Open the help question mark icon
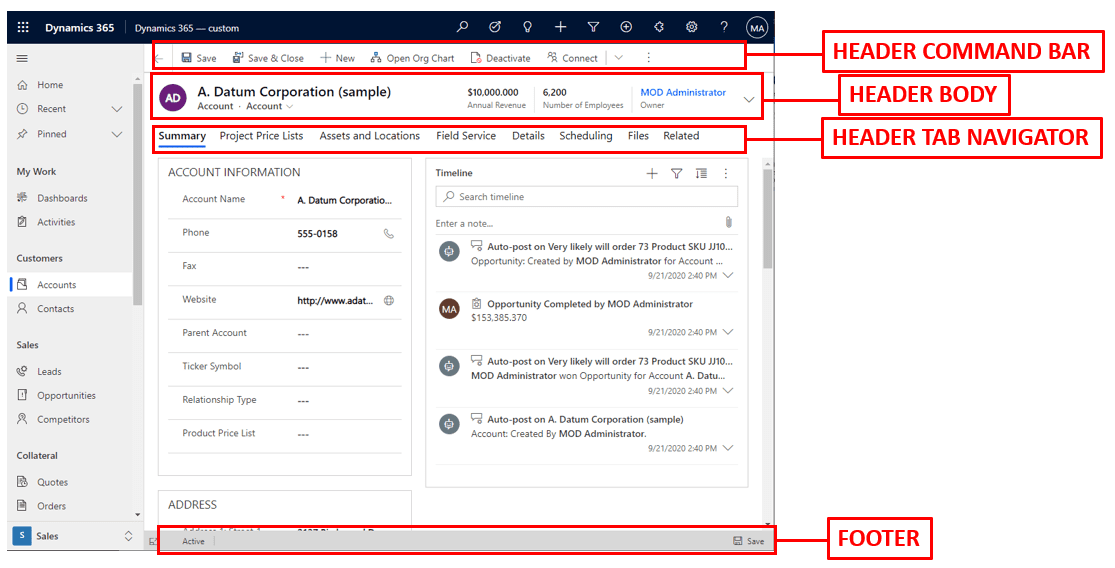The height and width of the screenshot is (568, 1115). pyautogui.click(x=724, y=27)
